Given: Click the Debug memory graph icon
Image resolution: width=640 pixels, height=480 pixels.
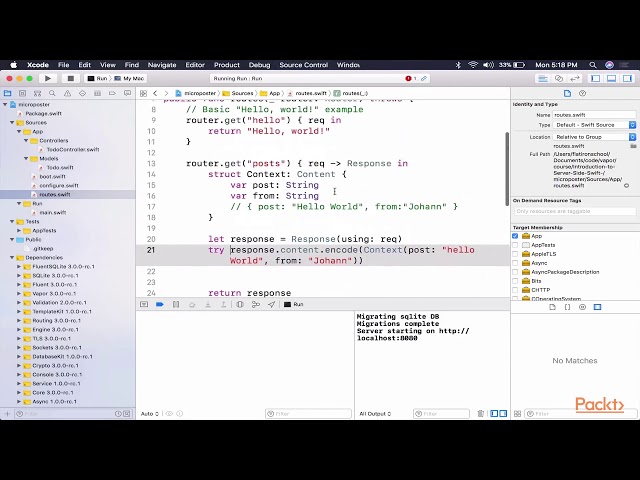Looking at the screenshot, I should coord(256,304).
